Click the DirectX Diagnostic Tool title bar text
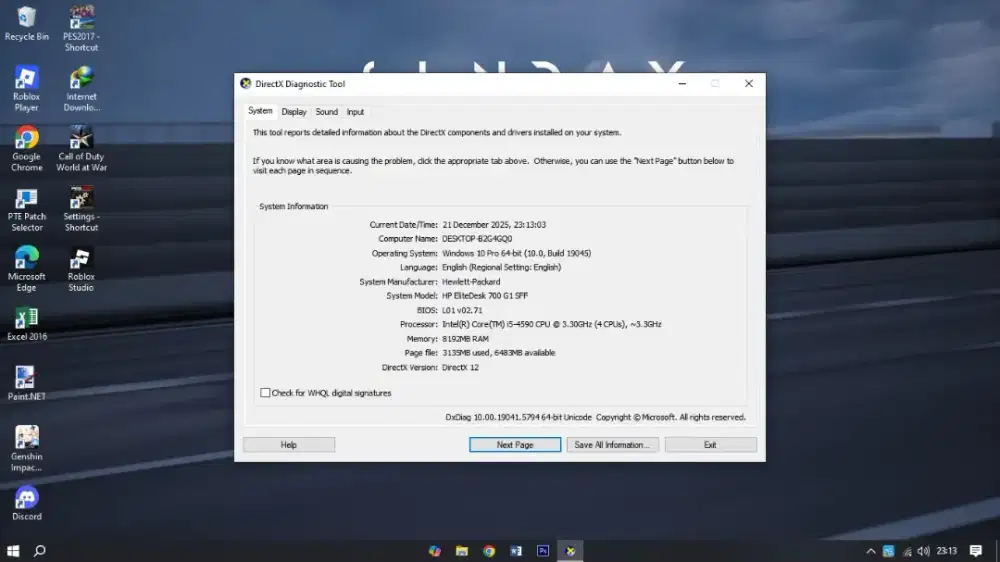Image resolution: width=1000 pixels, height=562 pixels. [x=300, y=84]
